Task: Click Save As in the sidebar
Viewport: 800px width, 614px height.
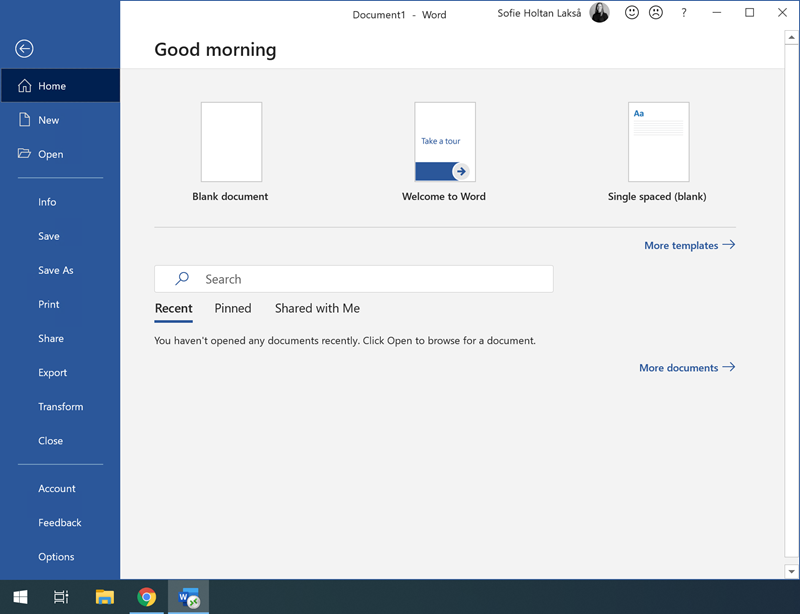Action: pos(60,271)
